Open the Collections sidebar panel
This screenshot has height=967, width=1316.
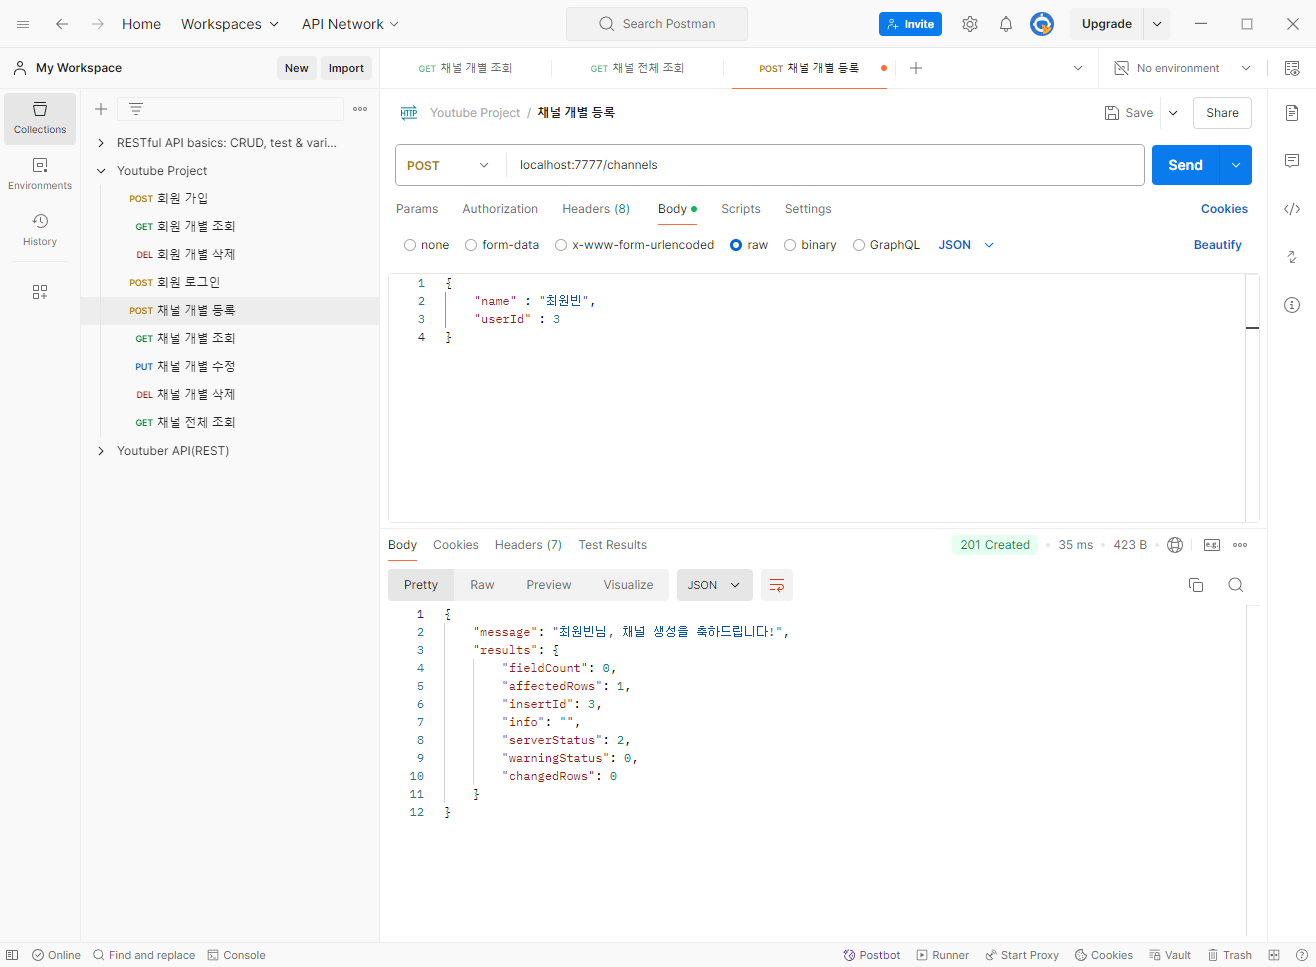tap(40, 118)
